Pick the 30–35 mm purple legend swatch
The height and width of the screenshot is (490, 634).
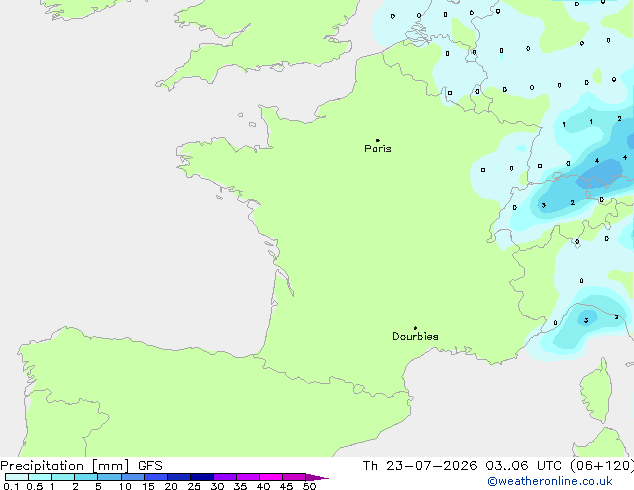225,477
